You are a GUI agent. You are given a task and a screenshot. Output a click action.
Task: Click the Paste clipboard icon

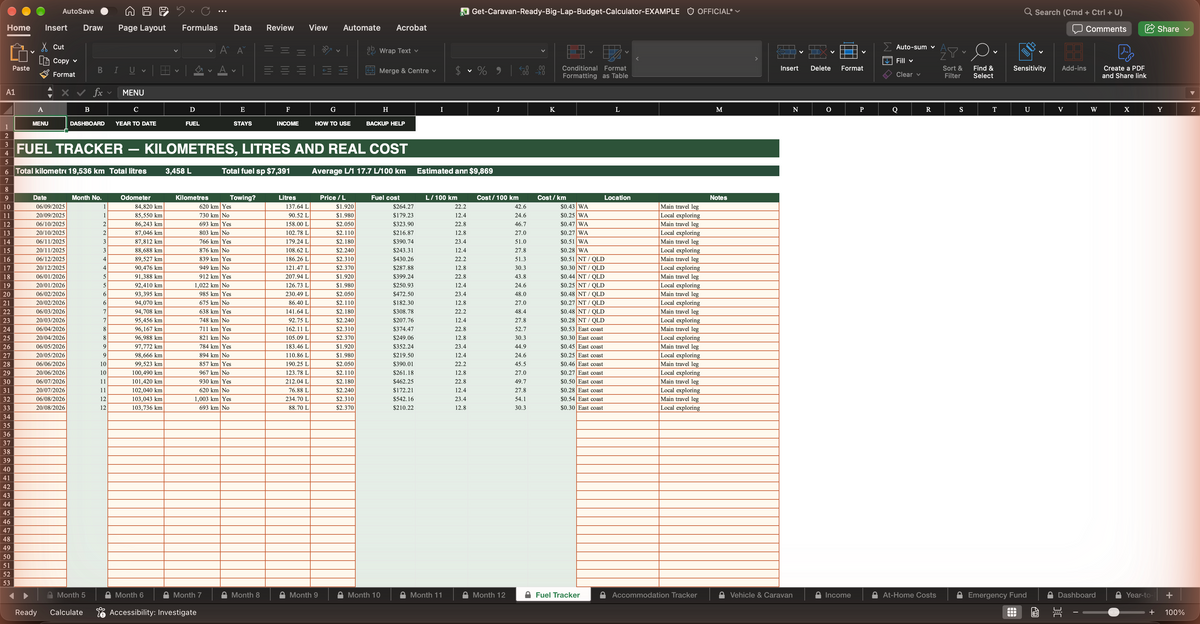pos(20,53)
